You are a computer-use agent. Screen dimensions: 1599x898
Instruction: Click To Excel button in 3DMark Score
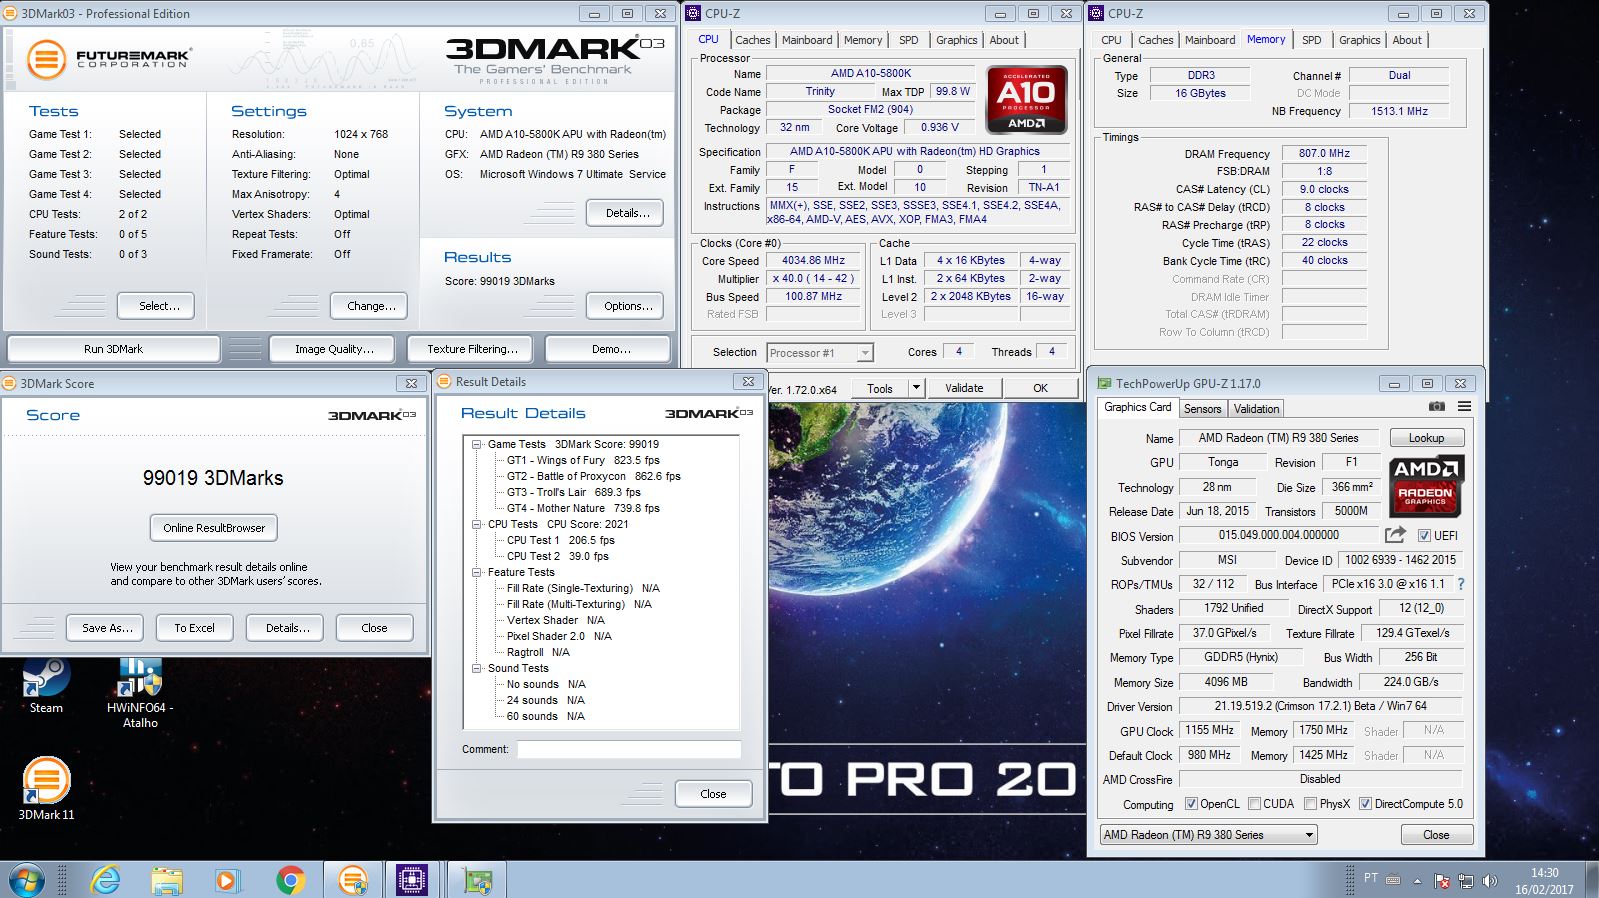[x=194, y=628]
